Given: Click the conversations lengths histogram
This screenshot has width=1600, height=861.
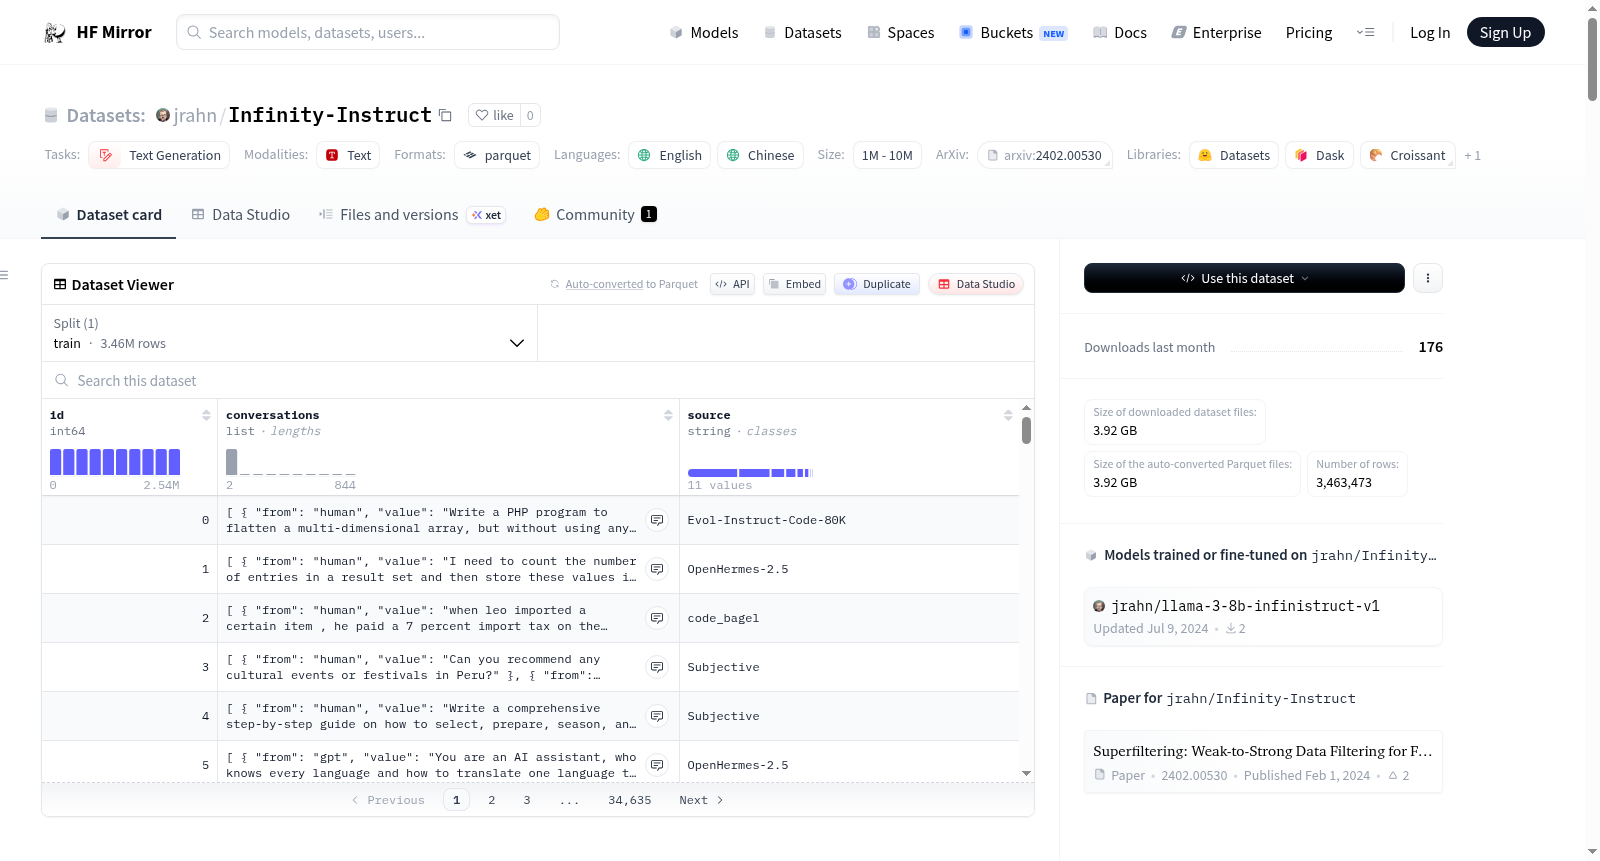Looking at the screenshot, I should (291, 461).
